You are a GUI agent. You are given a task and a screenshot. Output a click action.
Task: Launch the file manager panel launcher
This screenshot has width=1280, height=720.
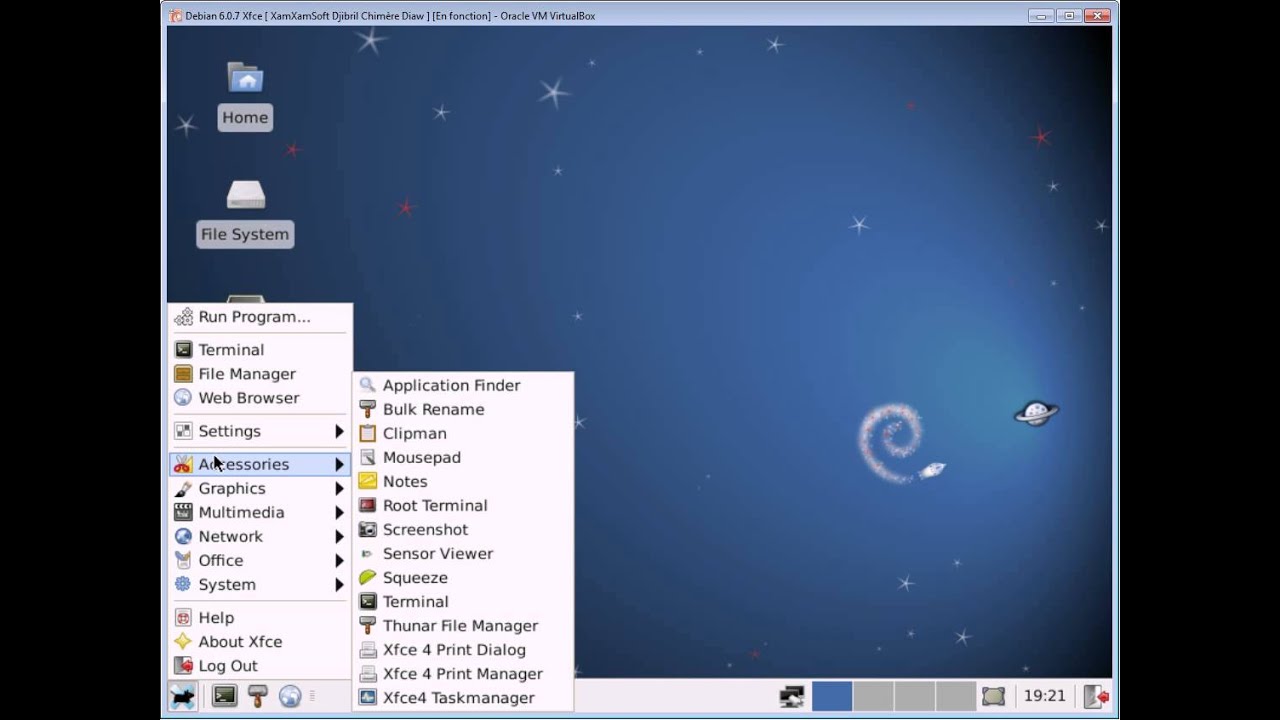(258, 696)
